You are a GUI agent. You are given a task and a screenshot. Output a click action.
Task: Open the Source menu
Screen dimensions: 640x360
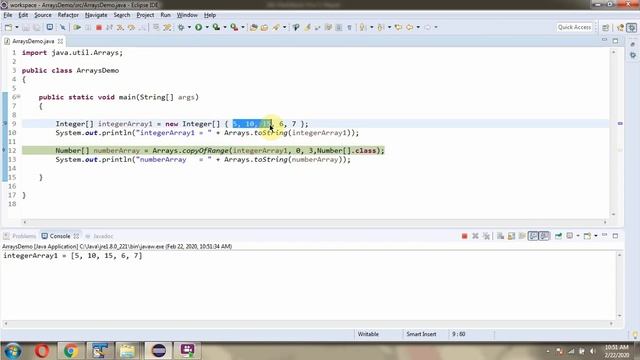click(43, 15)
